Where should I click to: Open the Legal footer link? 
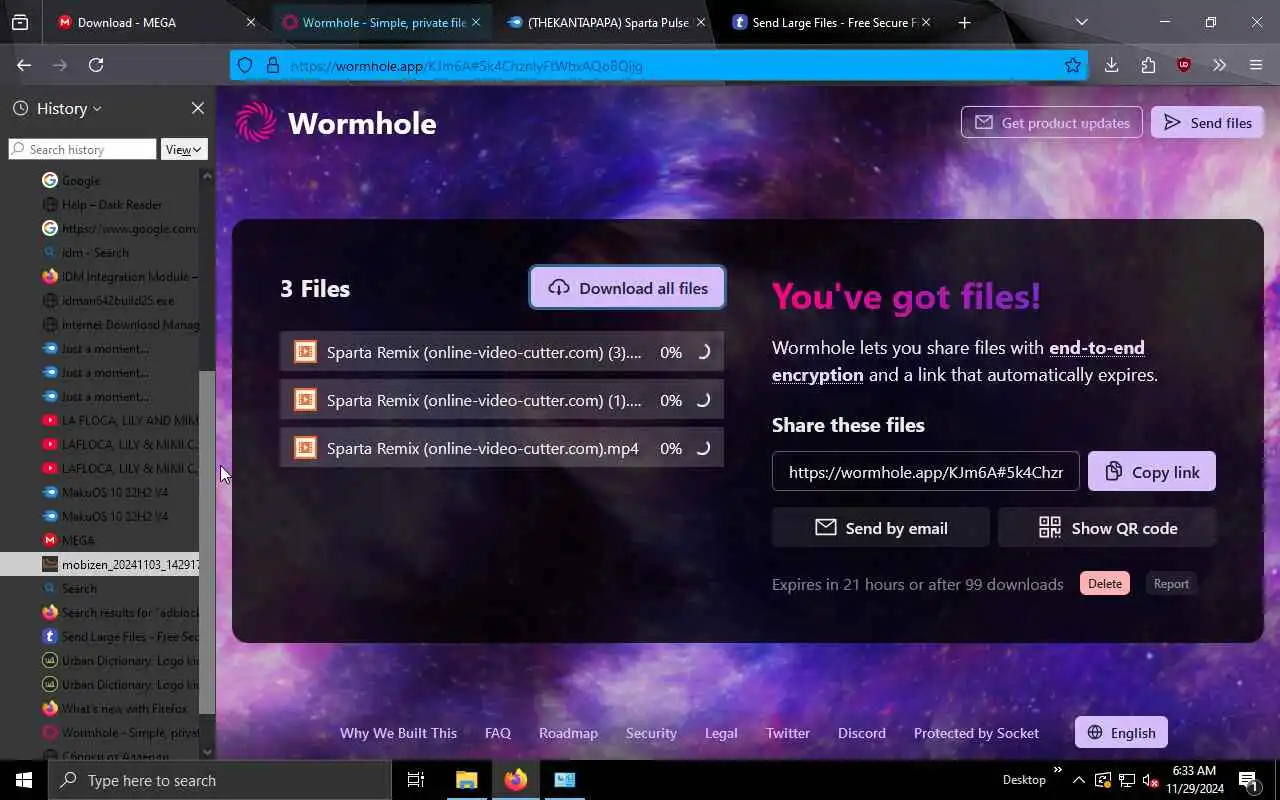pyautogui.click(x=721, y=733)
